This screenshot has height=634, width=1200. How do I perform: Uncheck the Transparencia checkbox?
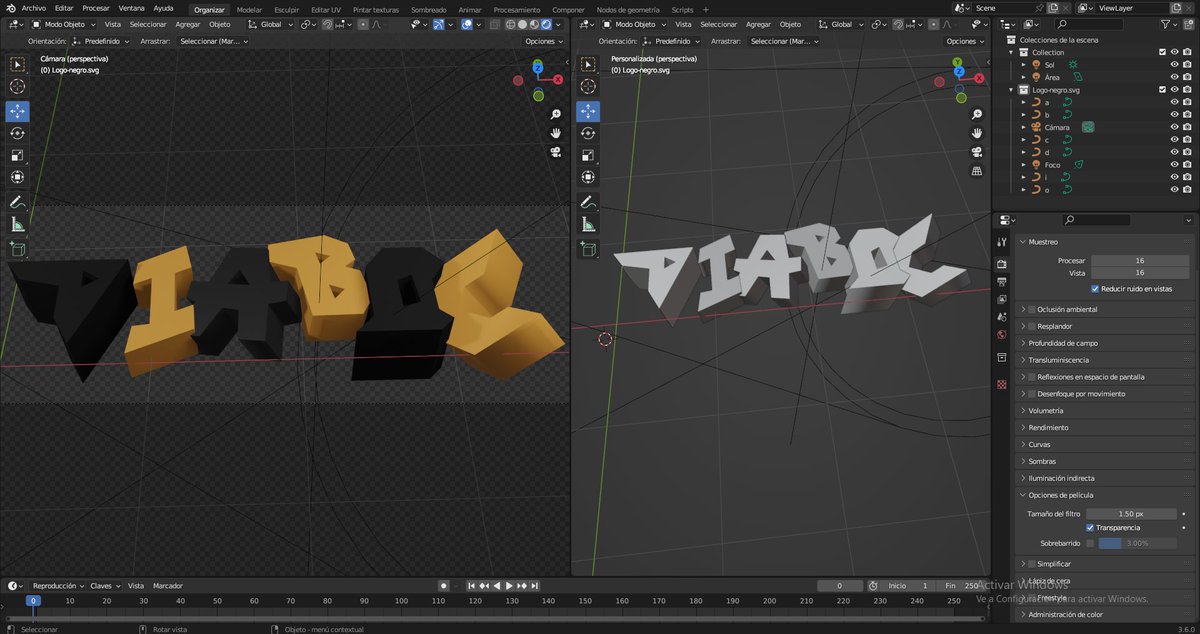[x=1090, y=527]
